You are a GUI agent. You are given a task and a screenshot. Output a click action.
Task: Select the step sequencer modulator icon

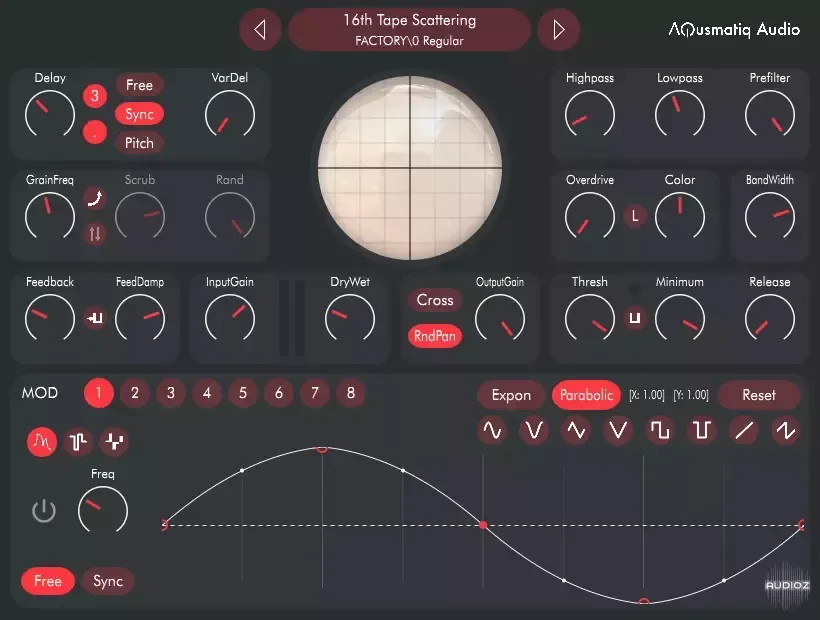78,442
